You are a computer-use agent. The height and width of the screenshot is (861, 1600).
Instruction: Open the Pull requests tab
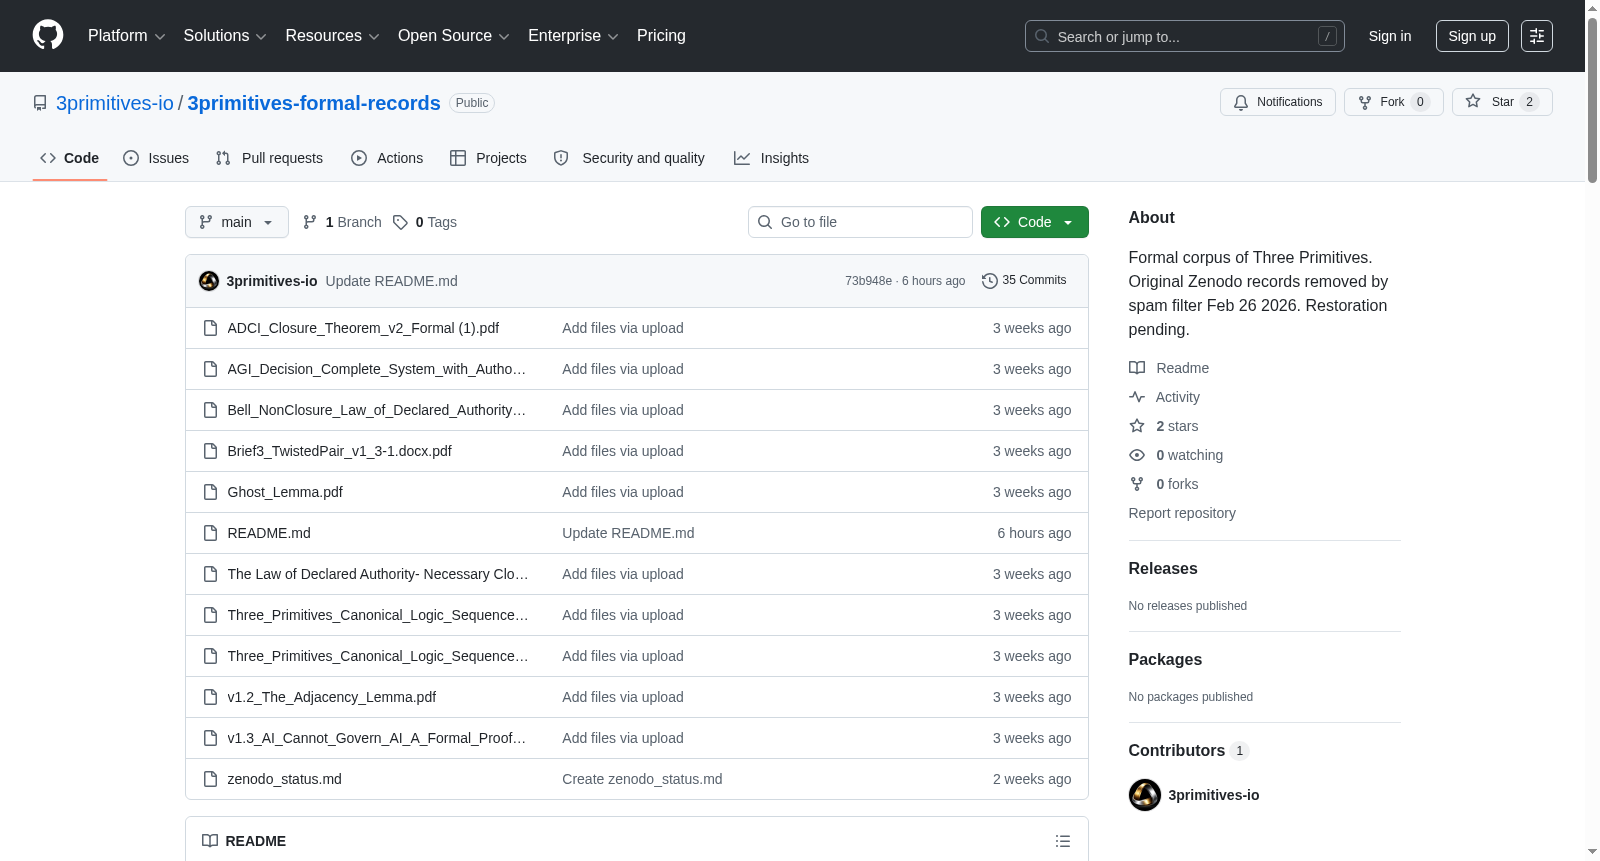(269, 158)
